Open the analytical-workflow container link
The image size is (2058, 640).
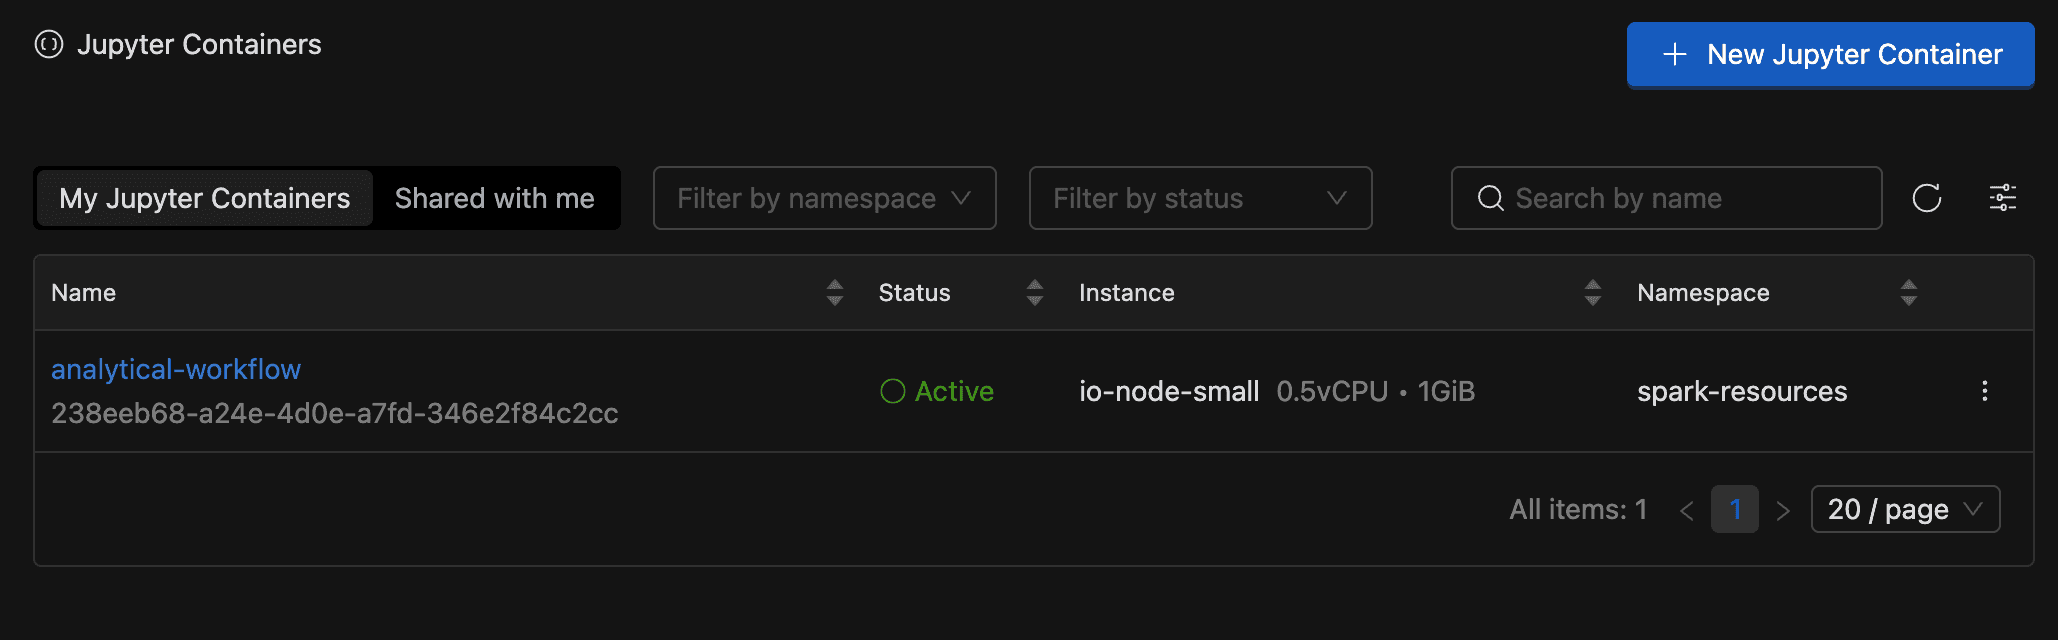click(x=176, y=370)
